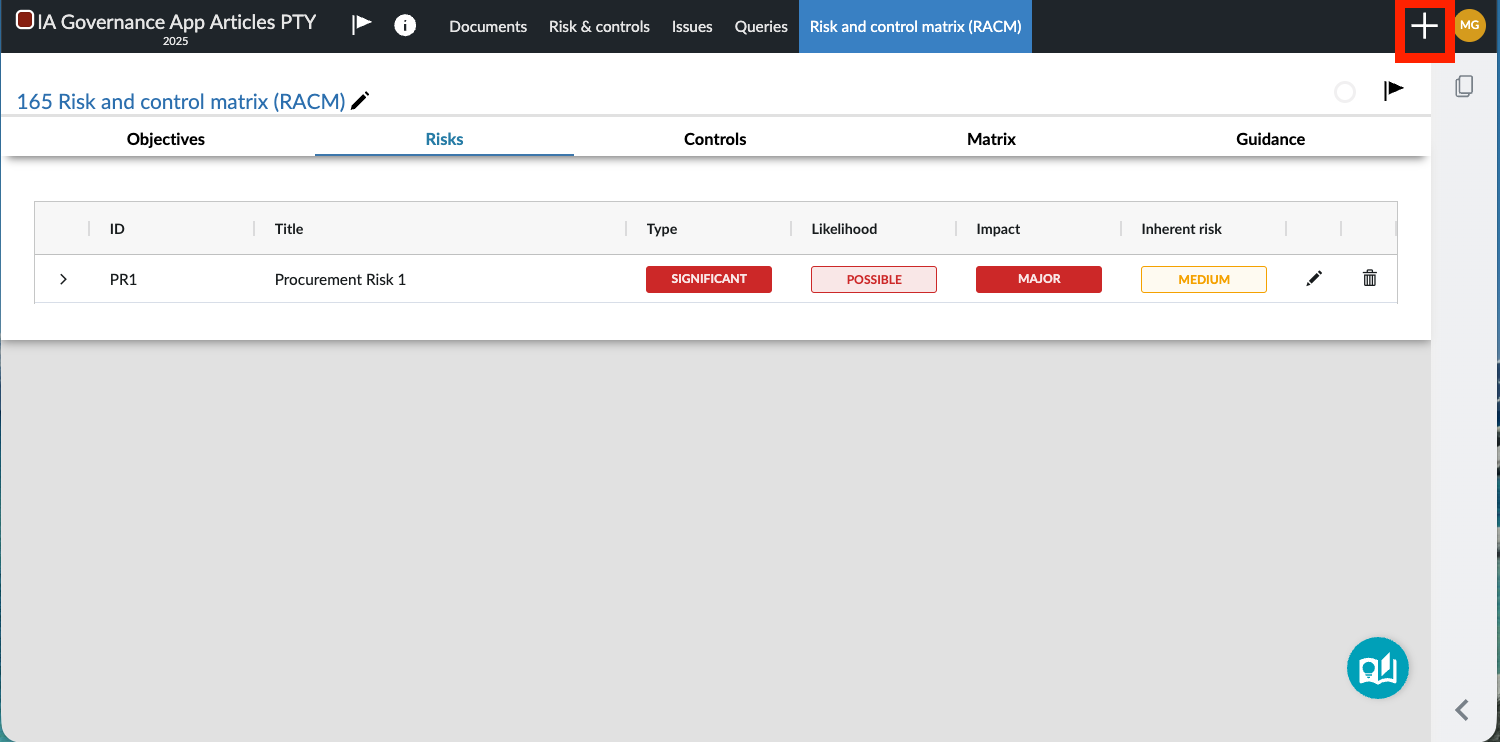This screenshot has height=742, width=1500.
Task: Click the plus add icon in top bar
Action: coord(1424,26)
